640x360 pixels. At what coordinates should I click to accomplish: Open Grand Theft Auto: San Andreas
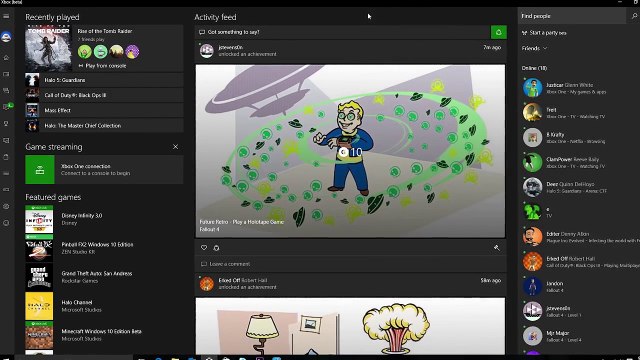tap(104, 277)
